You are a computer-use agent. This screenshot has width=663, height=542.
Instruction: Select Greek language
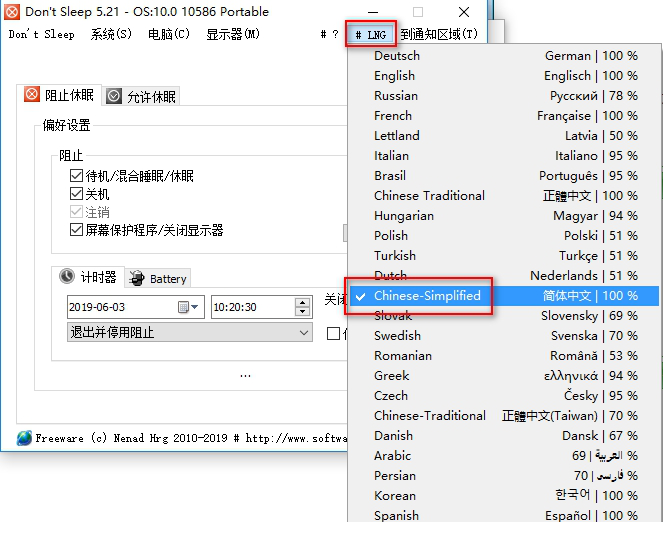506,375
